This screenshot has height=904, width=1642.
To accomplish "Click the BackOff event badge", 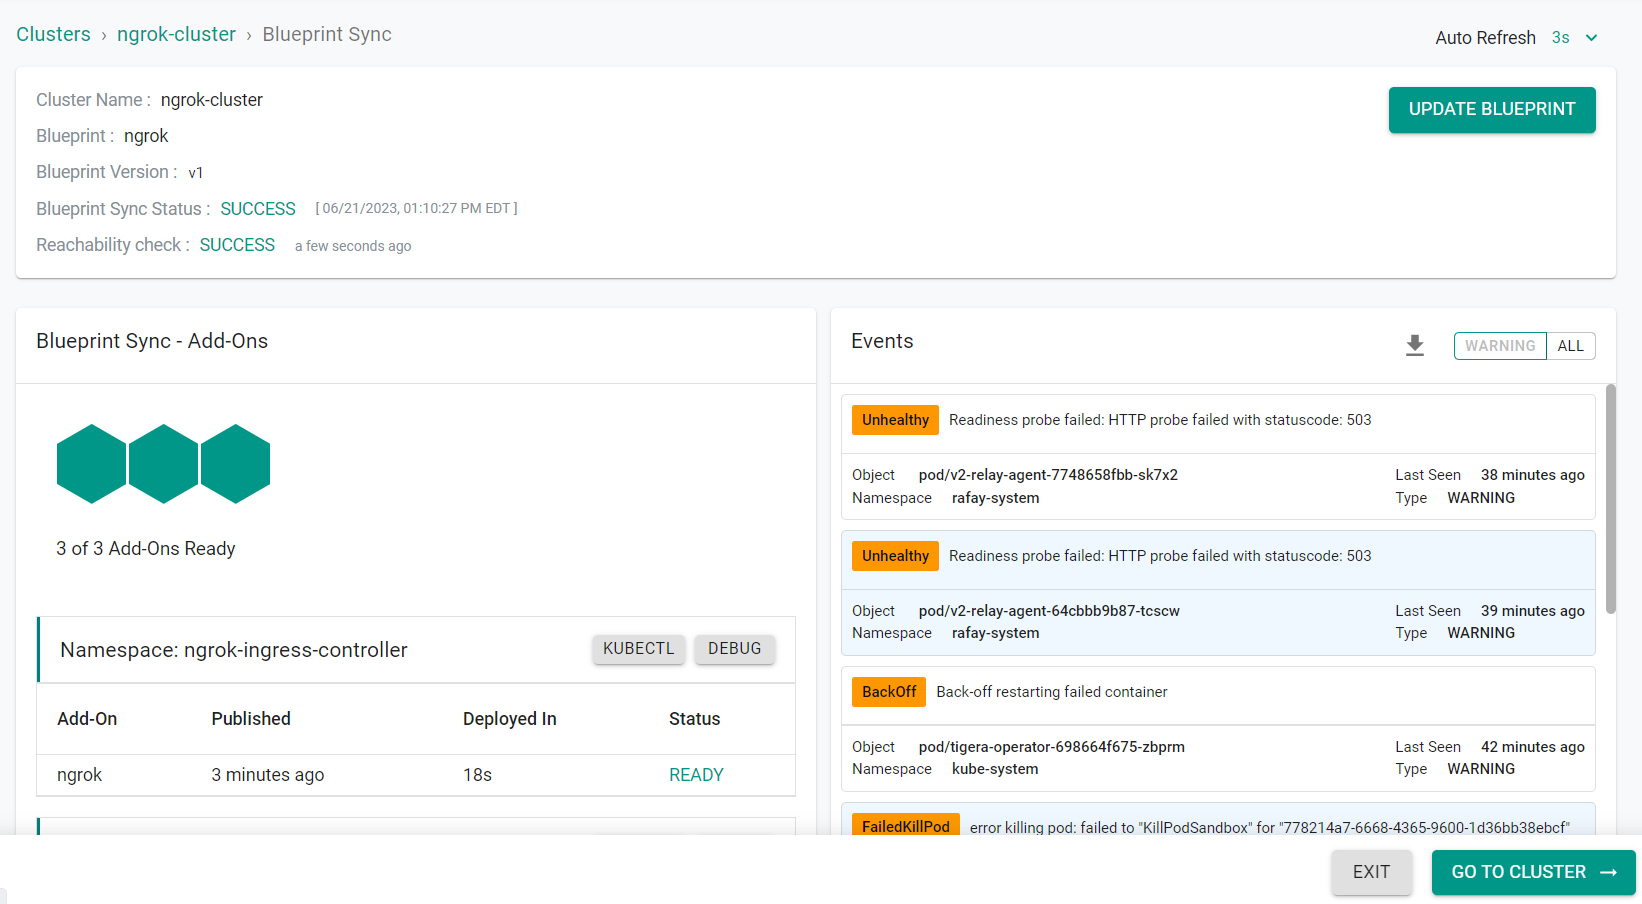I will point(889,692).
